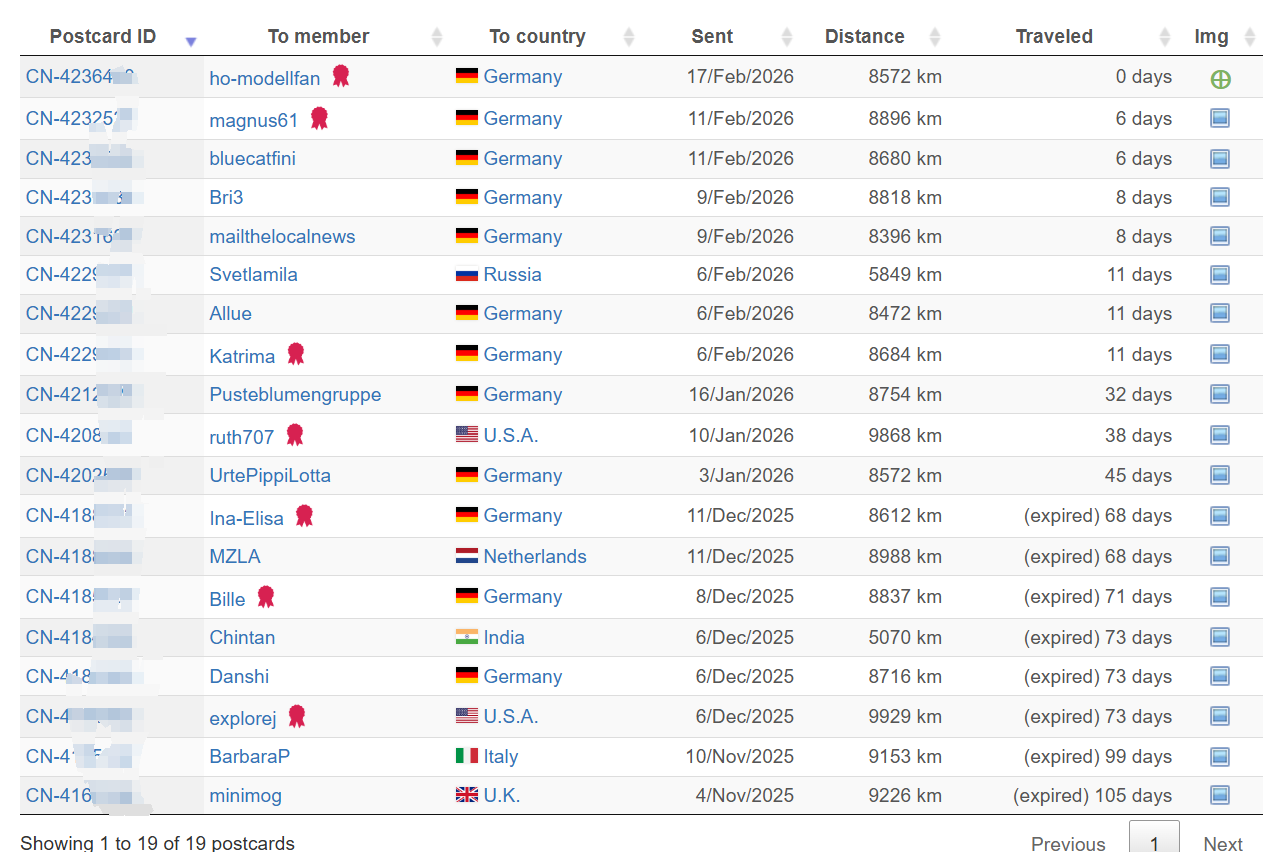Sort table by Postcard ID column
The image size is (1277, 852).
103,37
